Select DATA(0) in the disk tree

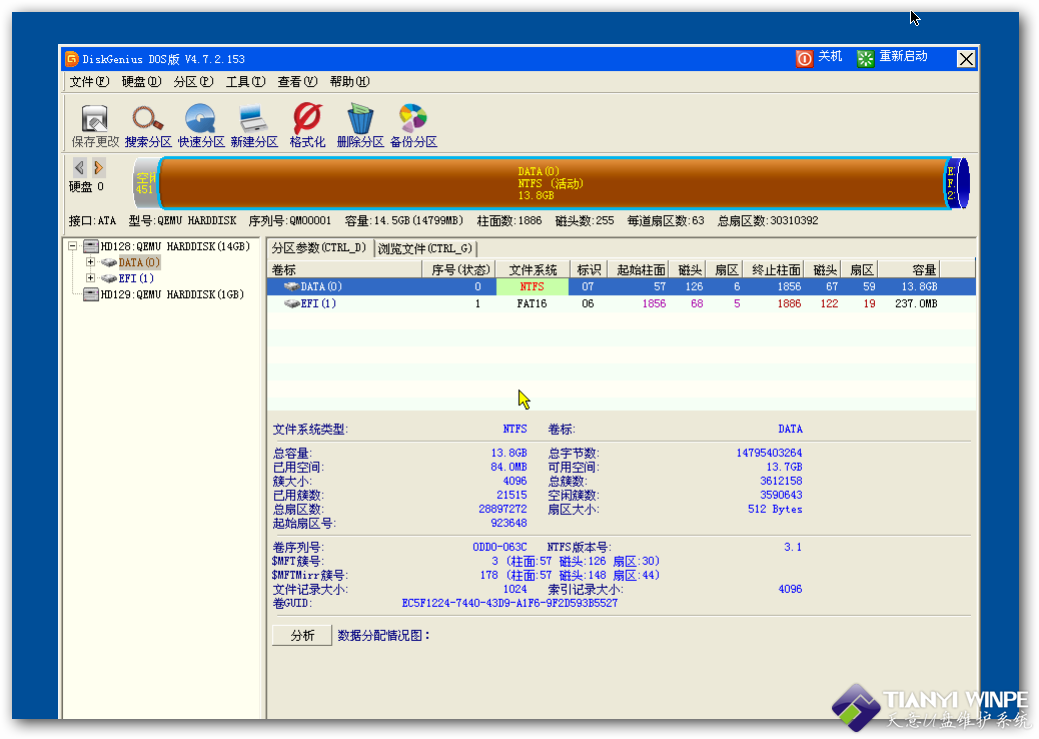pyautogui.click(x=139, y=263)
